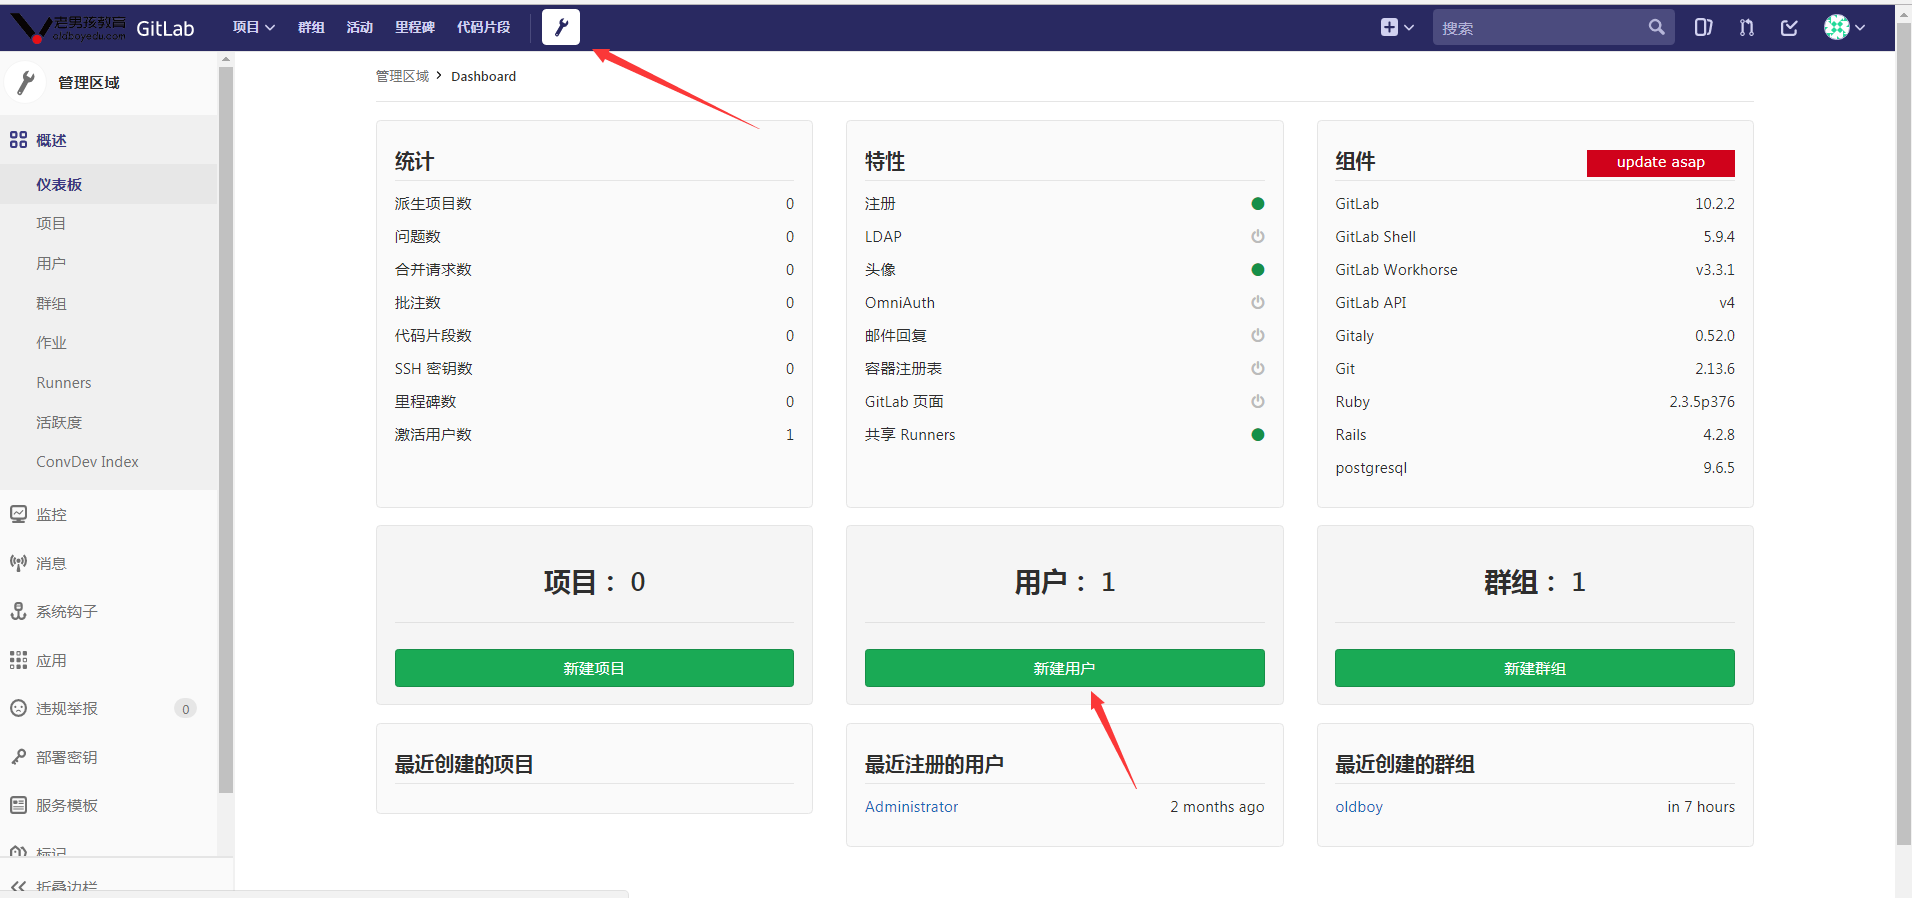Select Runners in the sidebar overview
This screenshot has height=898, width=1912.
tap(64, 382)
